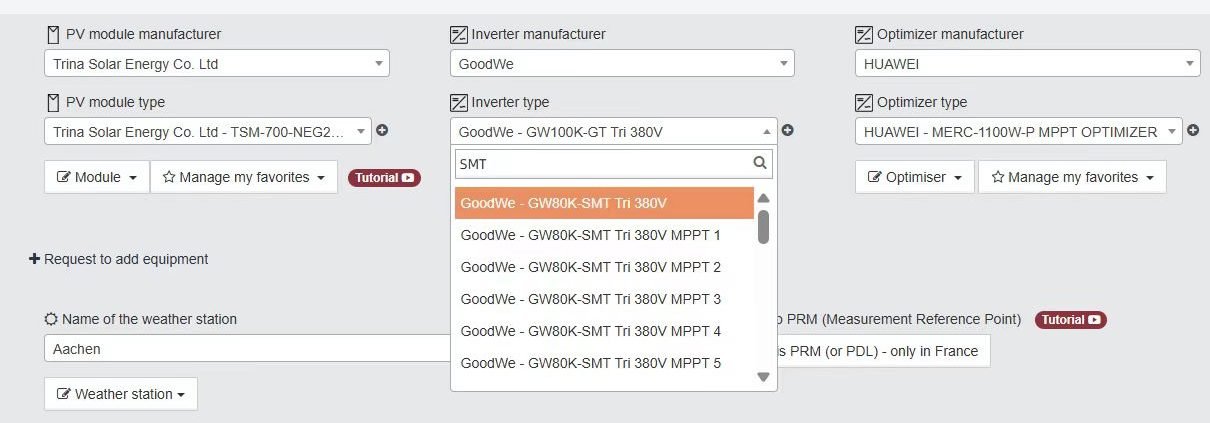Image resolution: width=1210 pixels, height=423 pixels.
Task: Click the plus icon beside Optimizer type
Action: pyautogui.click(x=1193, y=131)
